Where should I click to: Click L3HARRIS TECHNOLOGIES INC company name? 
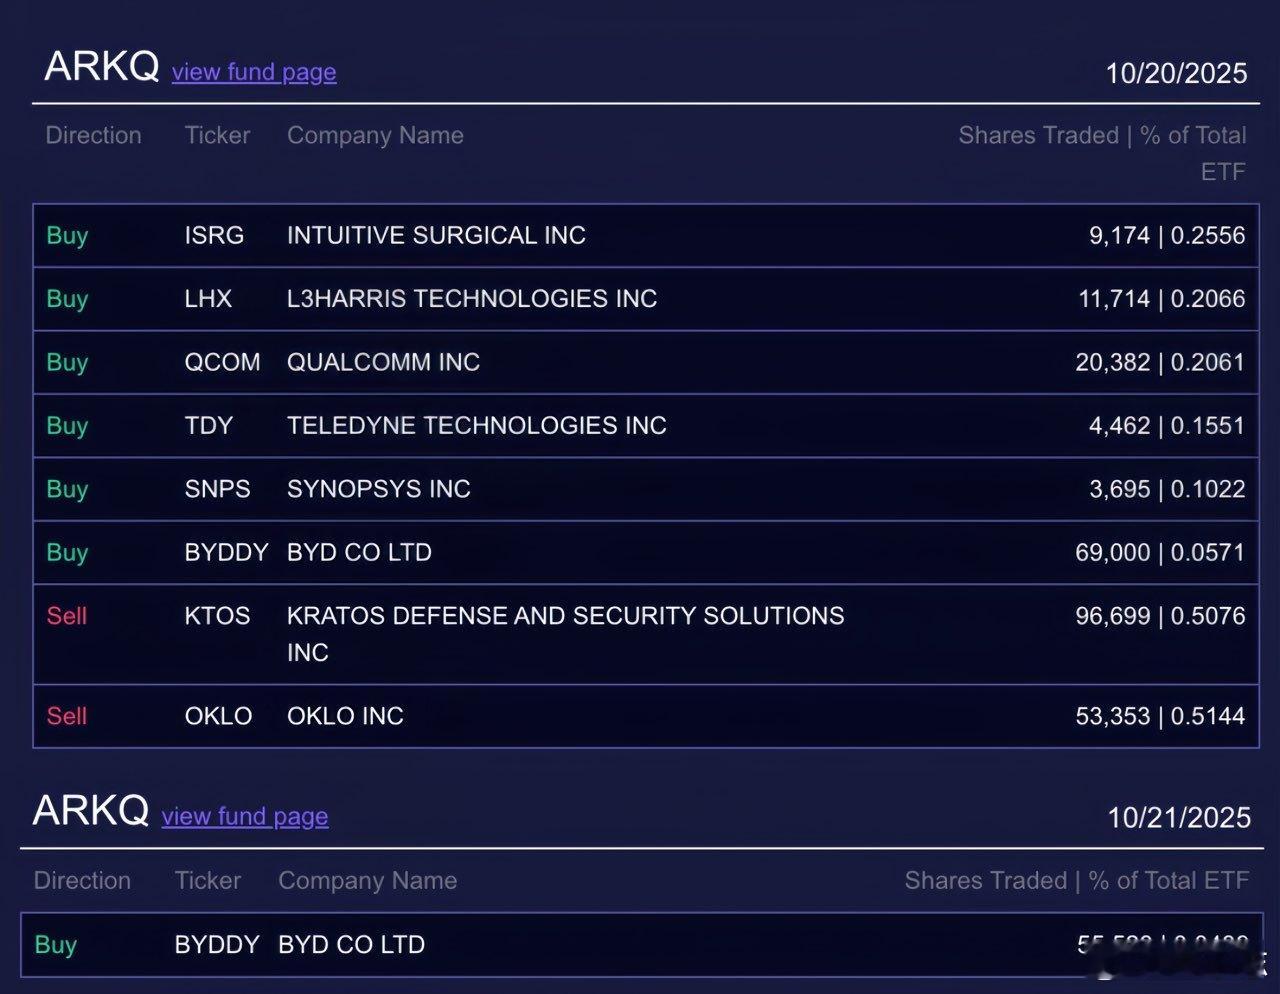pos(472,298)
